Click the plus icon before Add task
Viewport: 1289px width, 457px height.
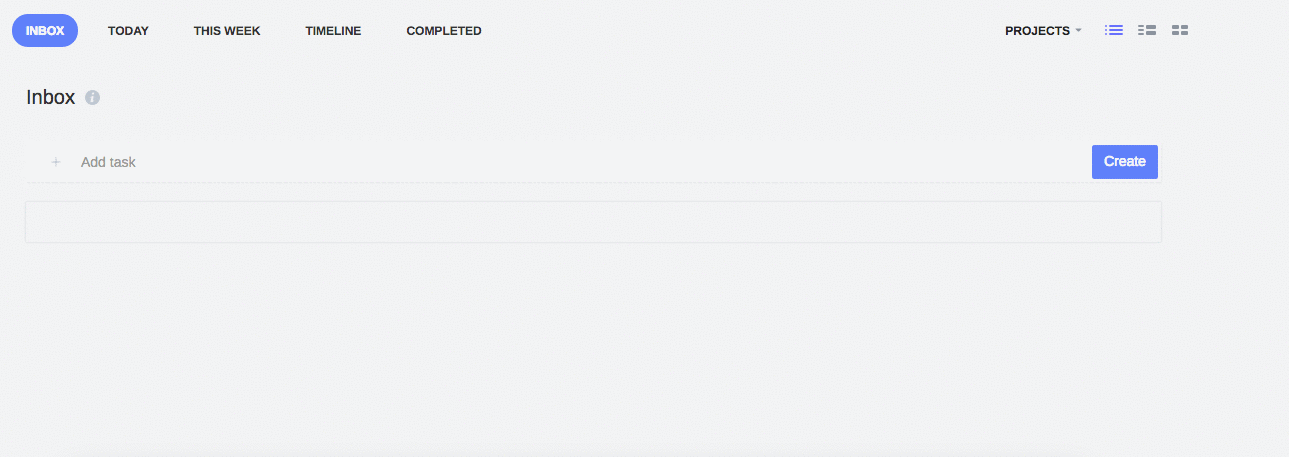point(56,162)
